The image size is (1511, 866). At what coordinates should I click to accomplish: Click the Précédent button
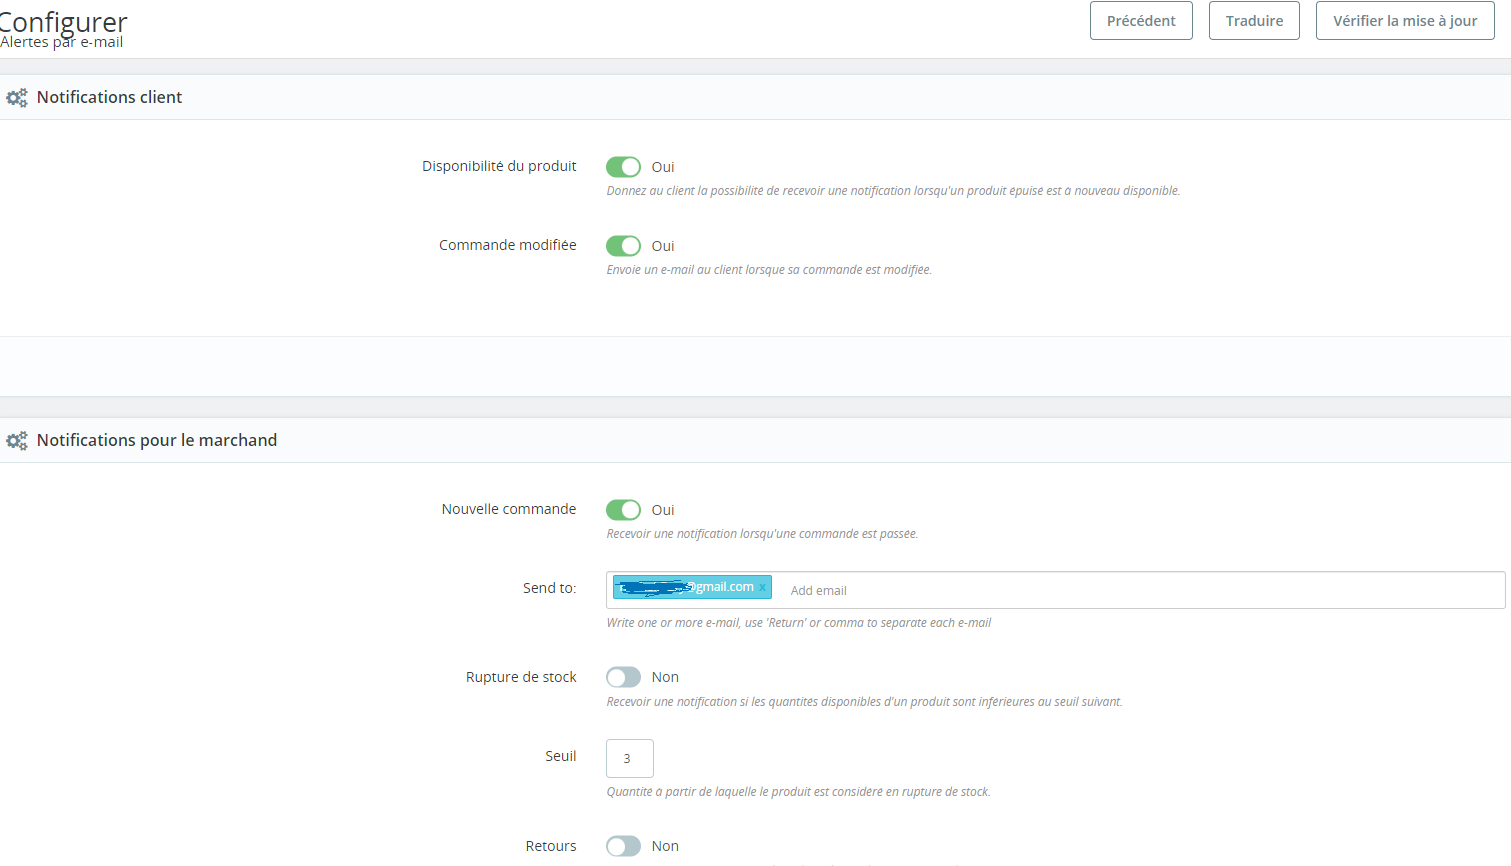(x=1140, y=20)
